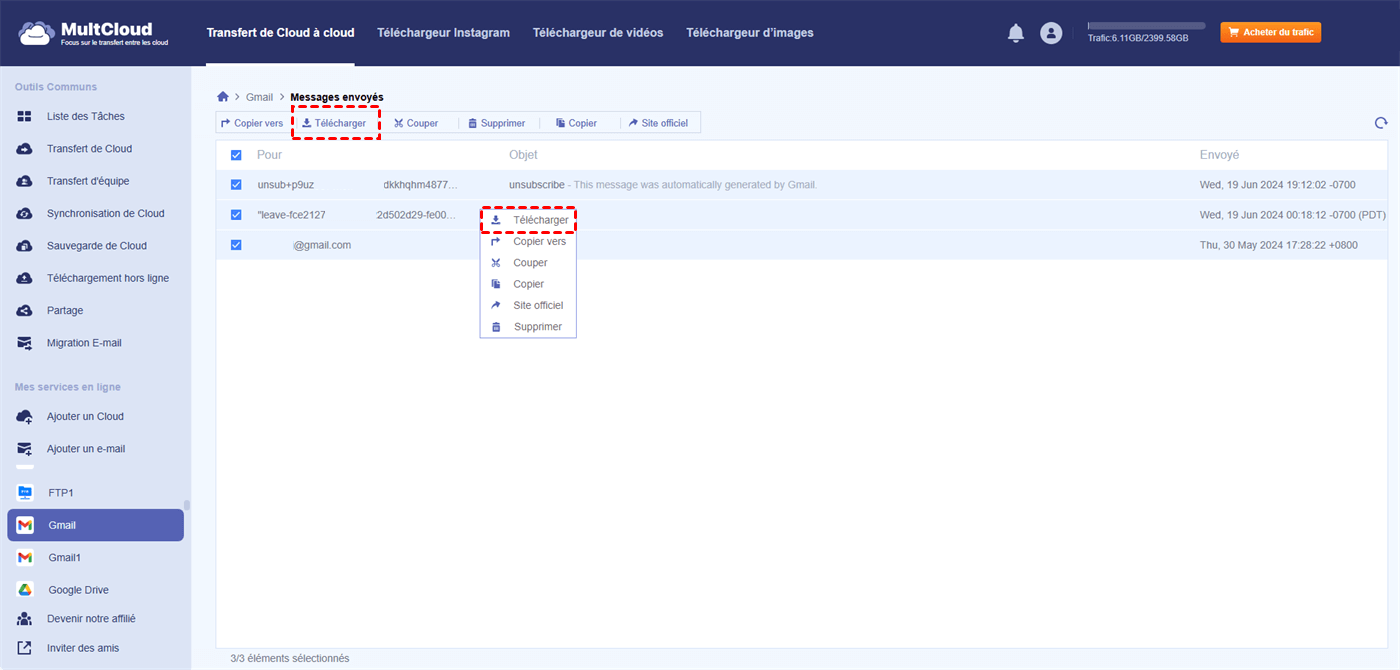Refresh the message list
1400x670 pixels.
pos(1381,123)
